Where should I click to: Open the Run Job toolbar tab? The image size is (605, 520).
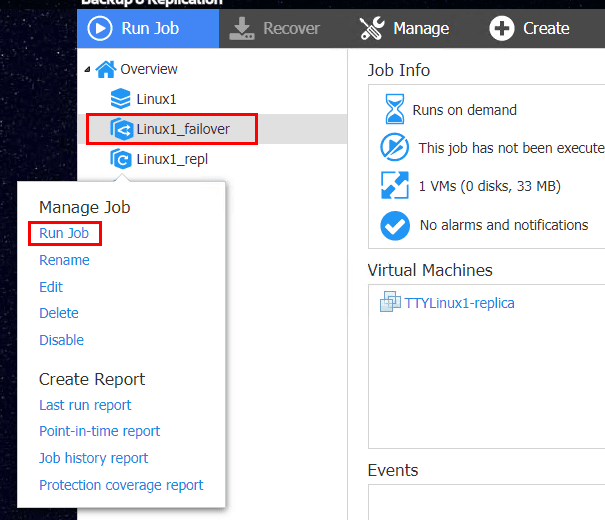[148, 29]
